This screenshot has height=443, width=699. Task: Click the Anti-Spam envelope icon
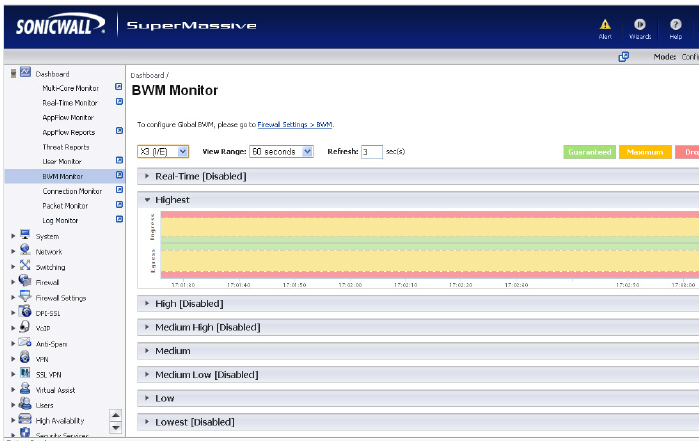25,342
